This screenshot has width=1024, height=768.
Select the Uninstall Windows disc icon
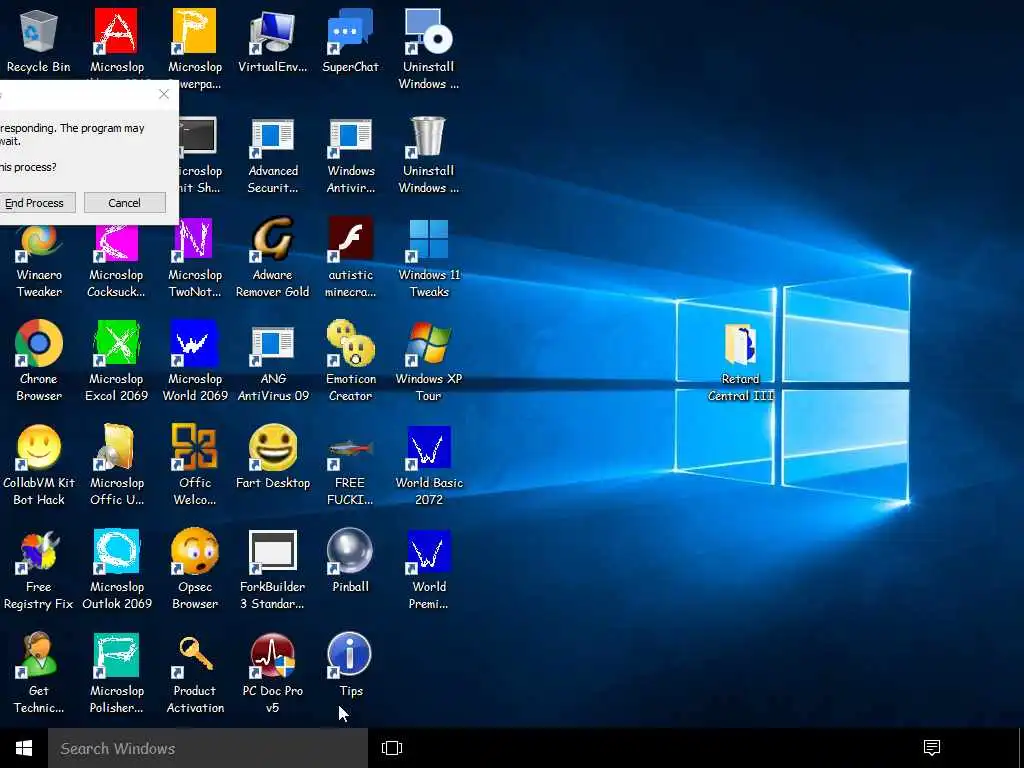tap(428, 31)
